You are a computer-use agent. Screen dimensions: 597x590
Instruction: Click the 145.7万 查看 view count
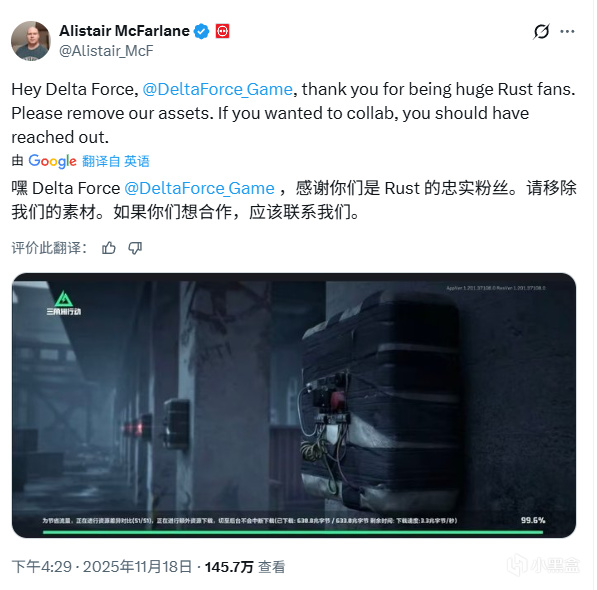coord(245,567)
